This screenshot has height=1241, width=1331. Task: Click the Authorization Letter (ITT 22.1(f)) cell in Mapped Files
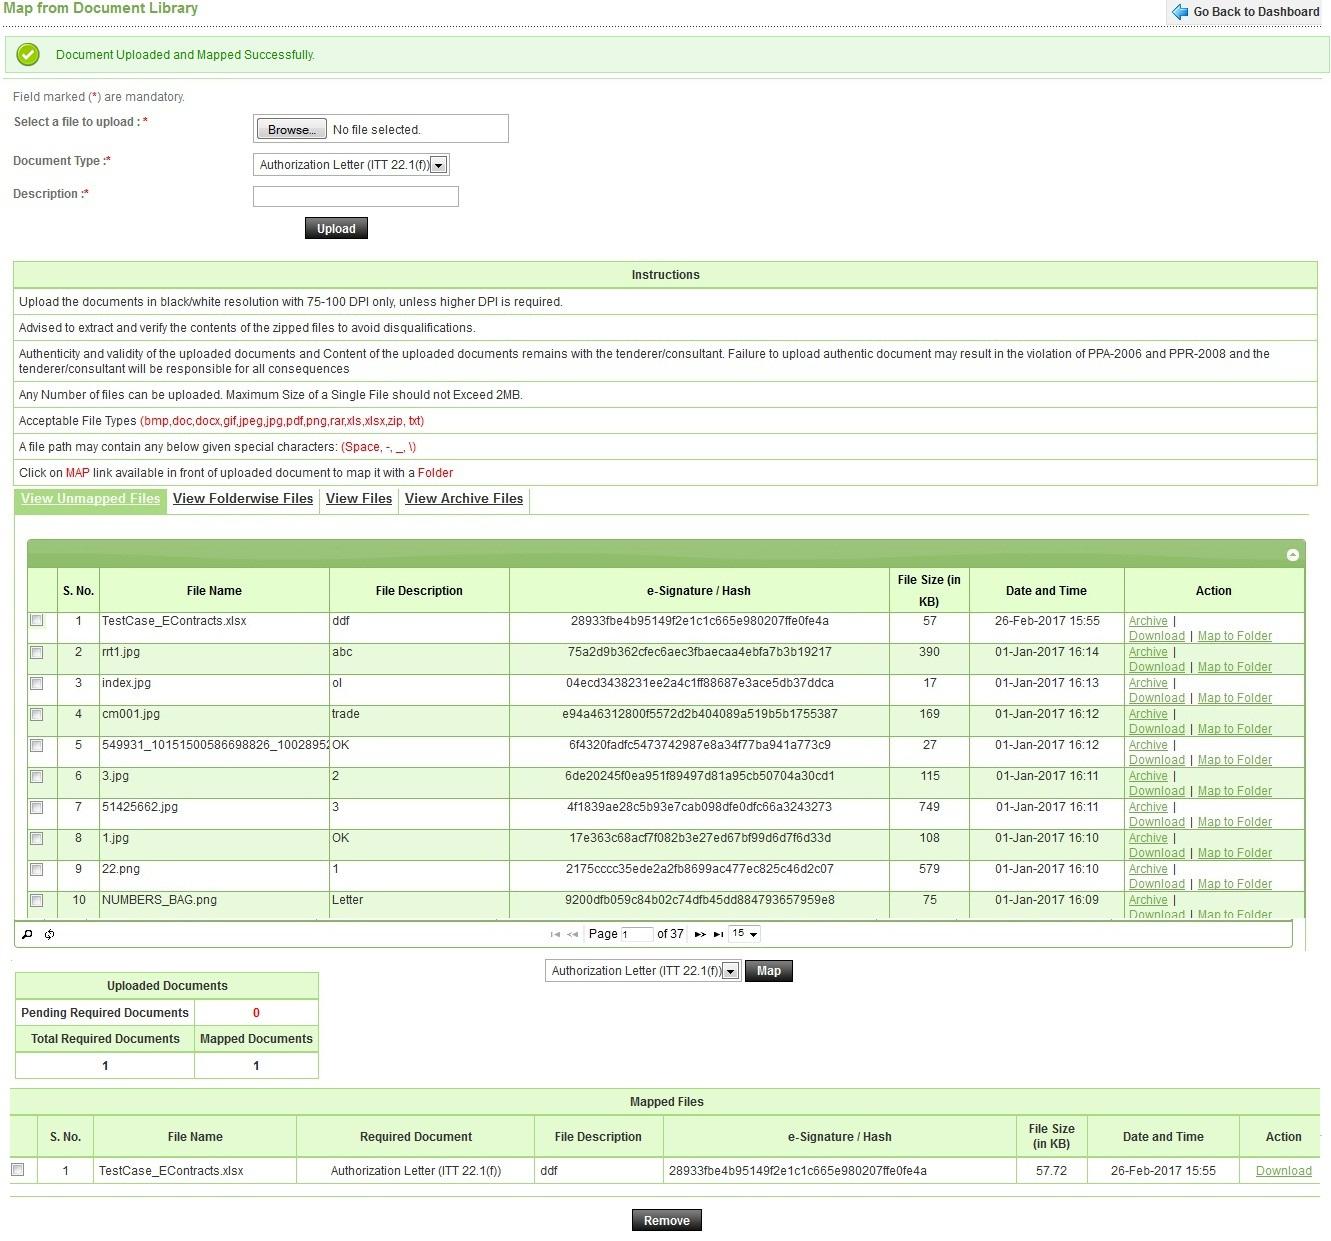[x=416, y=1171]
